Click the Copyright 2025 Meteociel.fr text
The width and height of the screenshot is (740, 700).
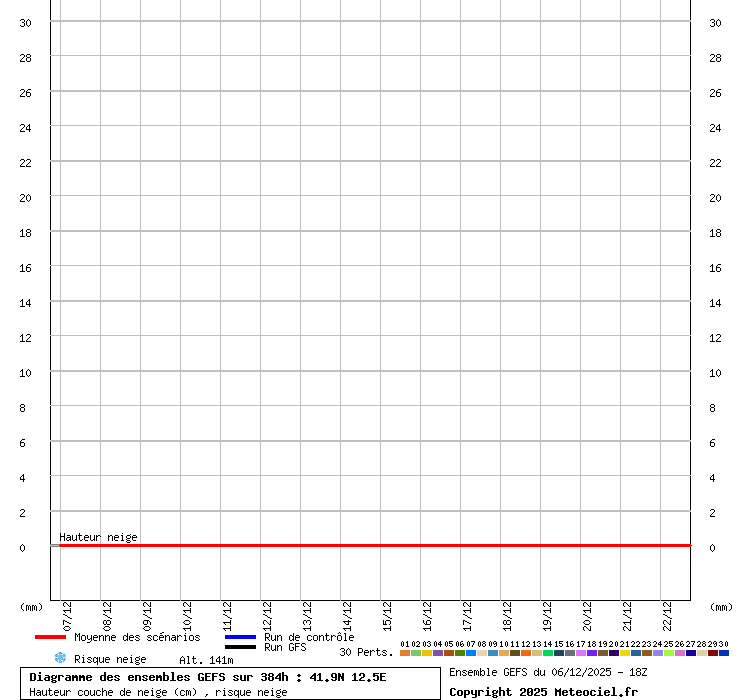543,692
